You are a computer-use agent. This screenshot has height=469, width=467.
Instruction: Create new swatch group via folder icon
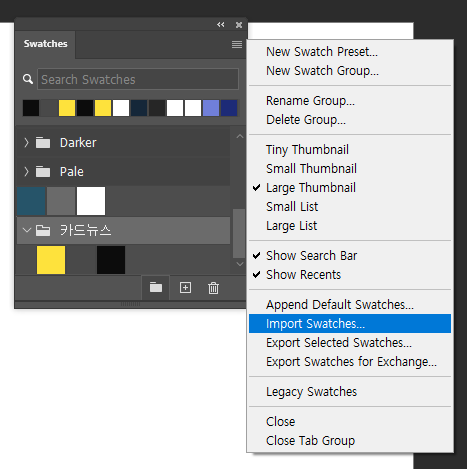point(156,287)
